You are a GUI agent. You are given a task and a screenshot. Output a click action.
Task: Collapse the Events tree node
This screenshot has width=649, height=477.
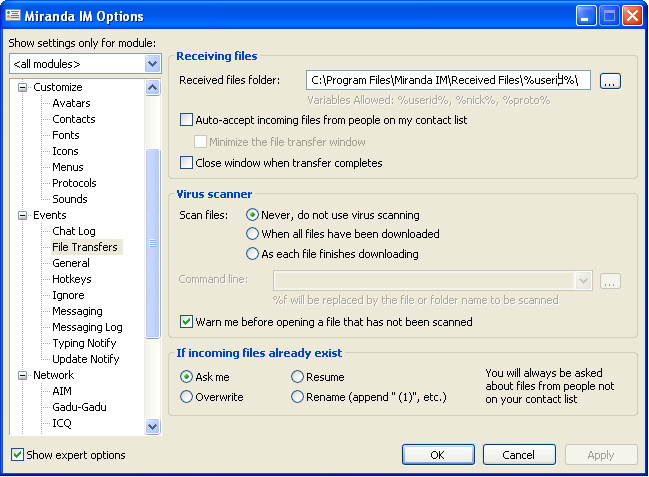tap(22, 215)
